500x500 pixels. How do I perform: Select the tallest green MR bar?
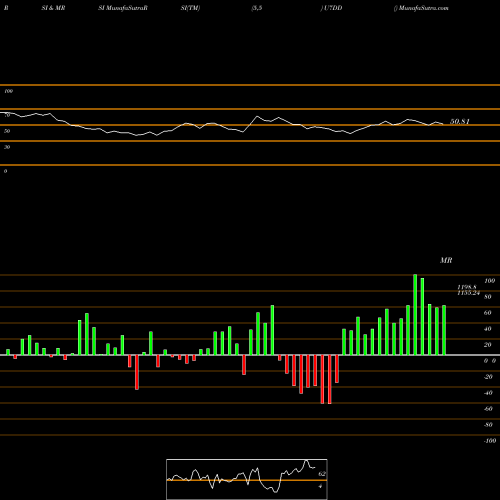(x=415, y=314)
